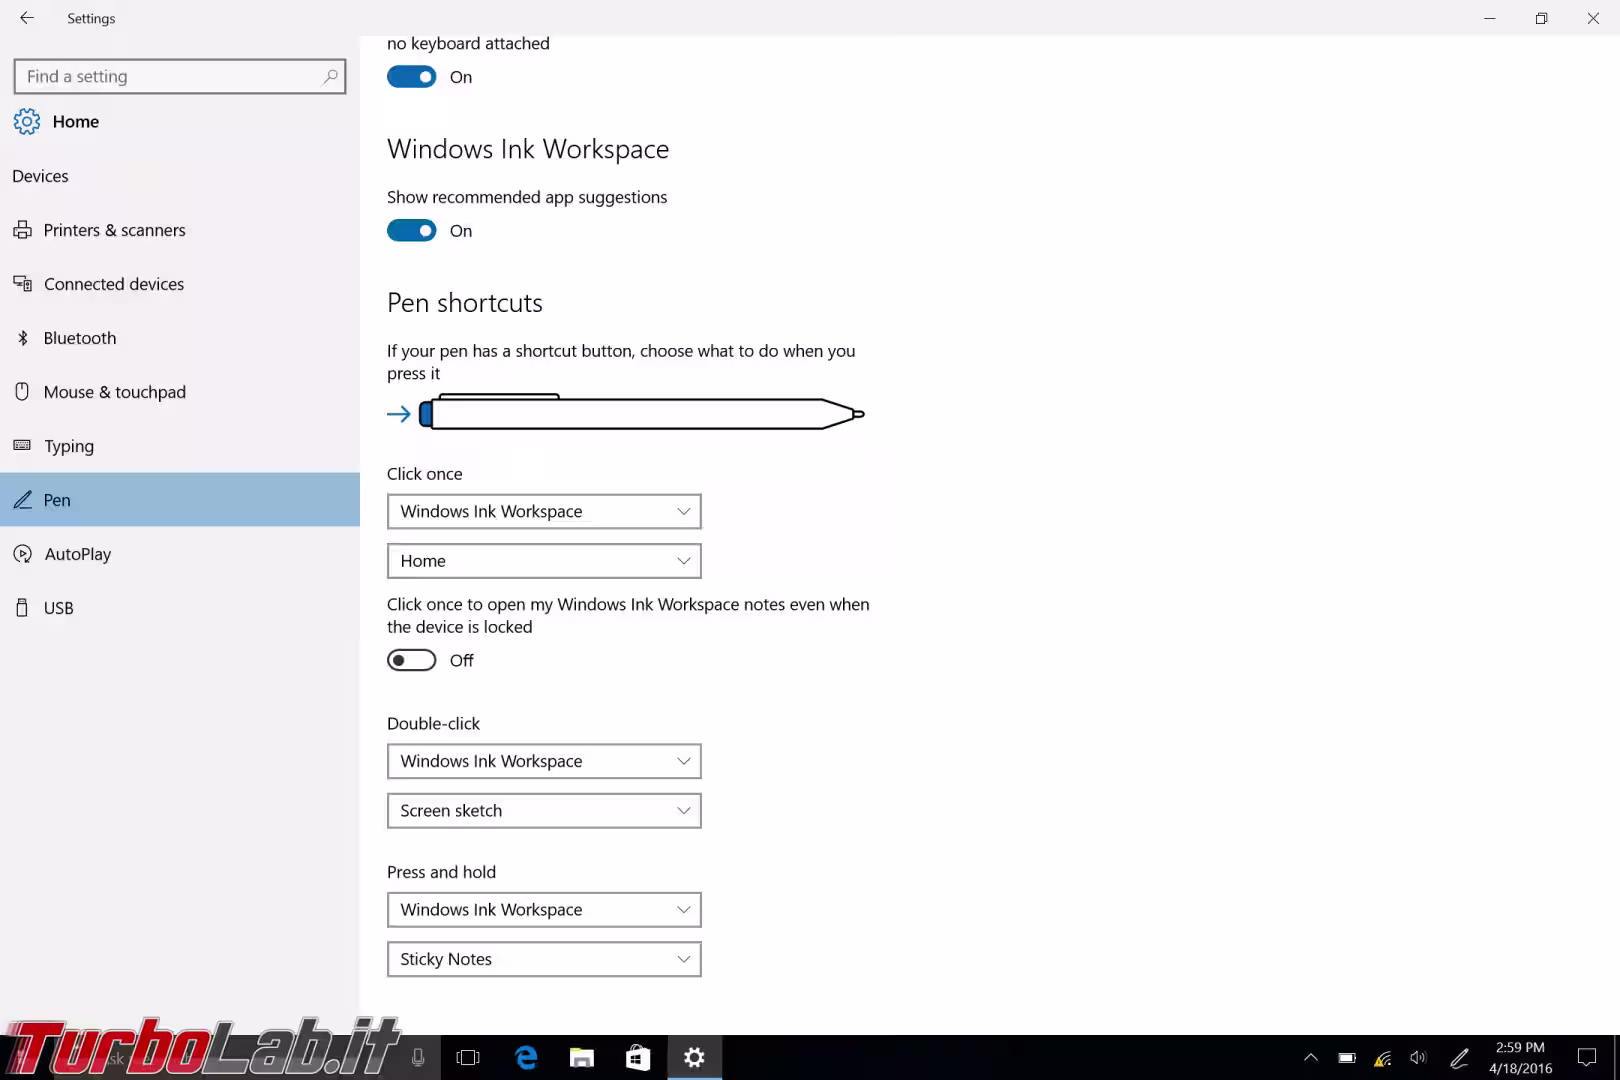Open the network icon in system tray
Viewport: 1620px width, 1080px height.
(1383, 1058)
